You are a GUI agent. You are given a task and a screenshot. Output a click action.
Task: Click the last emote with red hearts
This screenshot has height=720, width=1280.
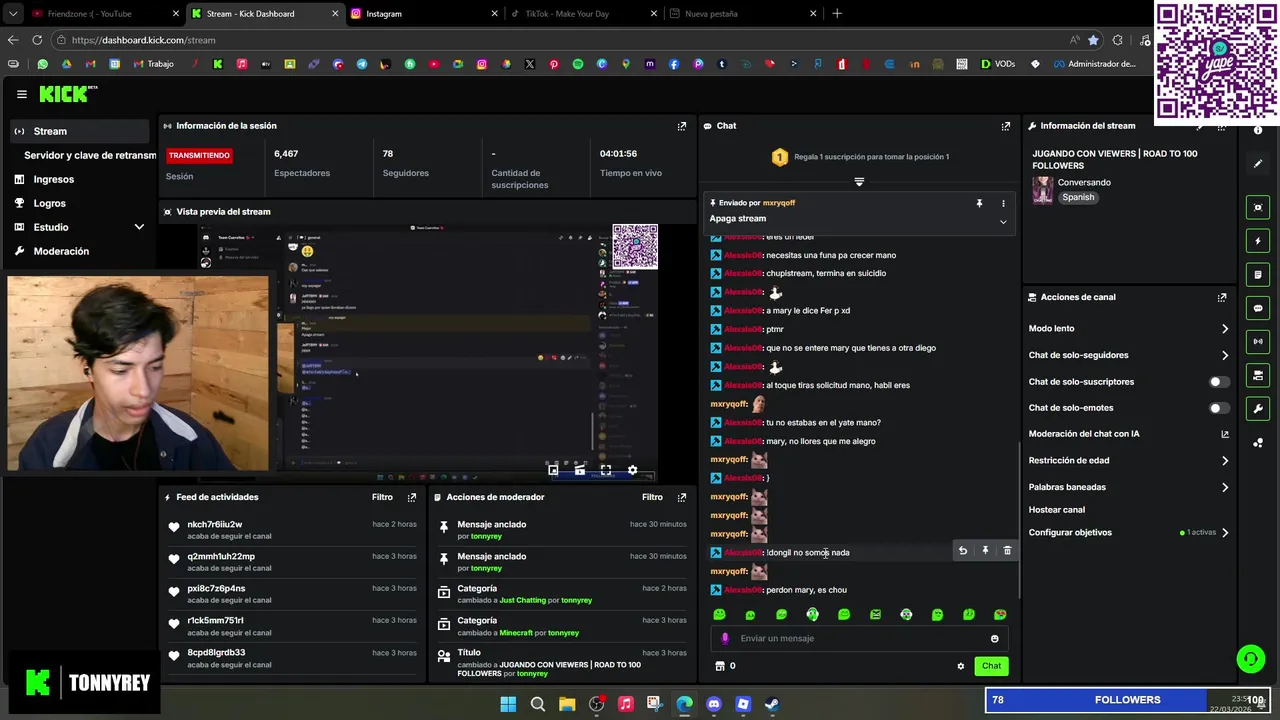click(x=999, y=615)
